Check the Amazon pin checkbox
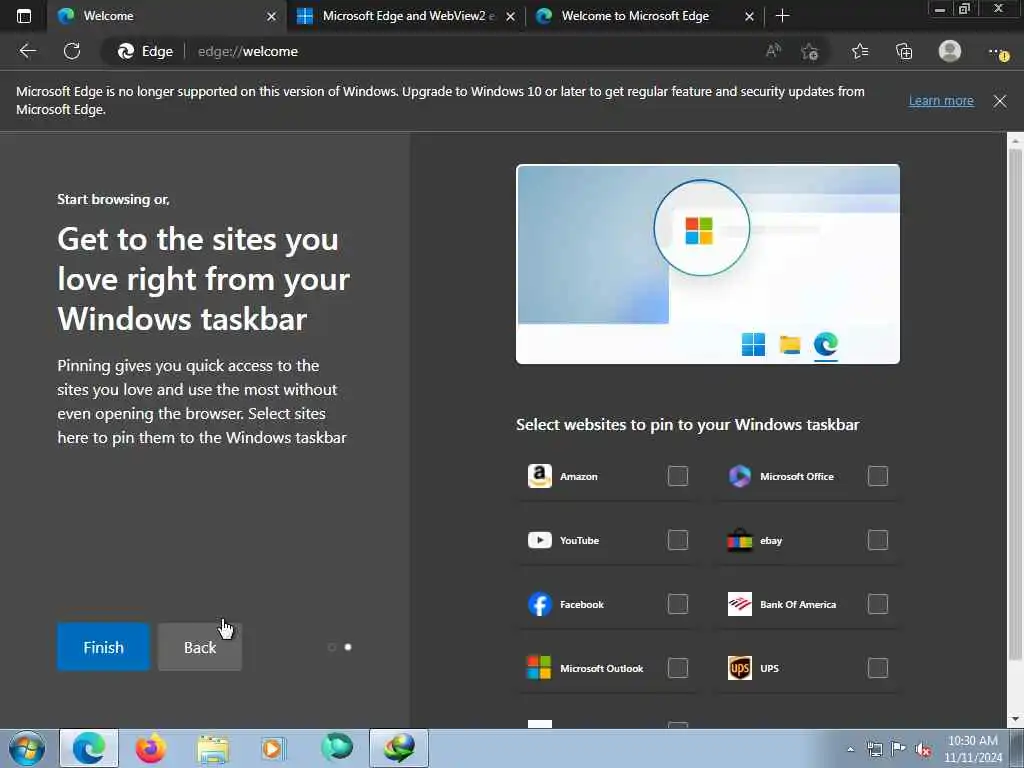This screenshot has width=1024, height=768. [x=678, y=476]
